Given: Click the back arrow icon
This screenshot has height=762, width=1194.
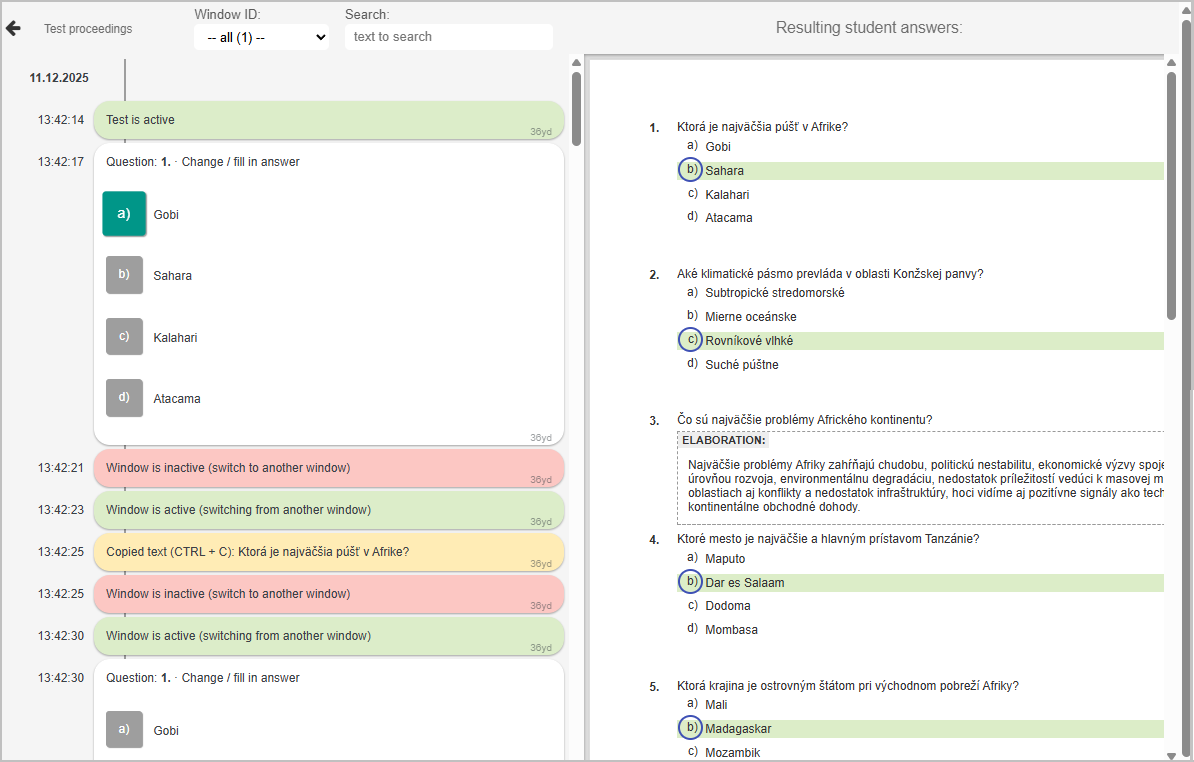Looking at the screenshot, I should pos(13,28).
